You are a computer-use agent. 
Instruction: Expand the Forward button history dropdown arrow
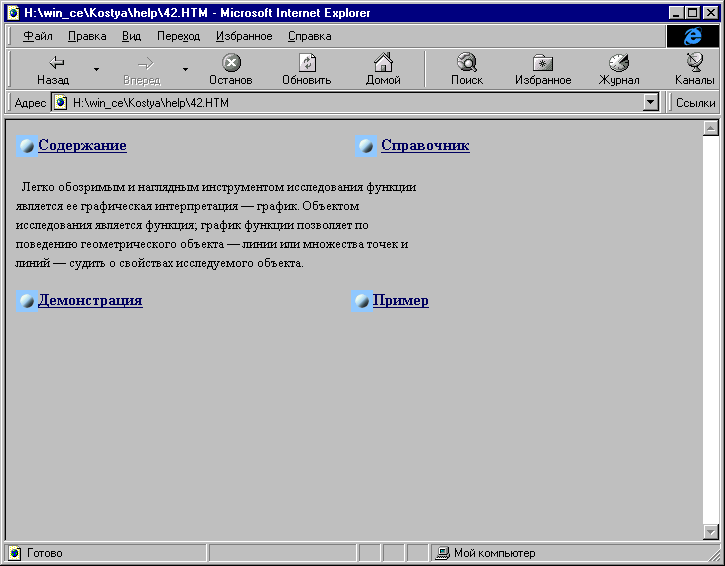(185, 70)
